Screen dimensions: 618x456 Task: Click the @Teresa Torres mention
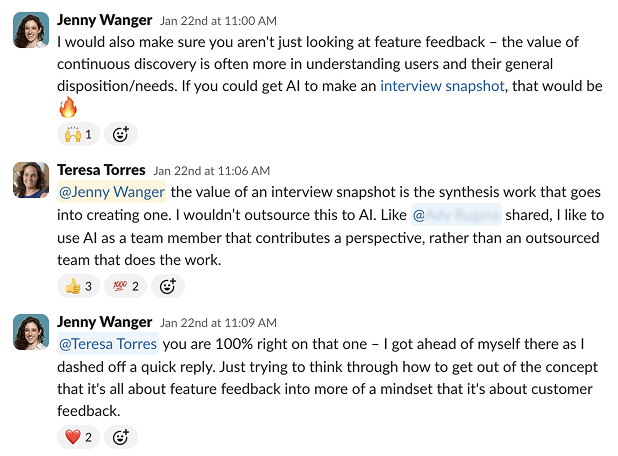[x=108, y=344]
